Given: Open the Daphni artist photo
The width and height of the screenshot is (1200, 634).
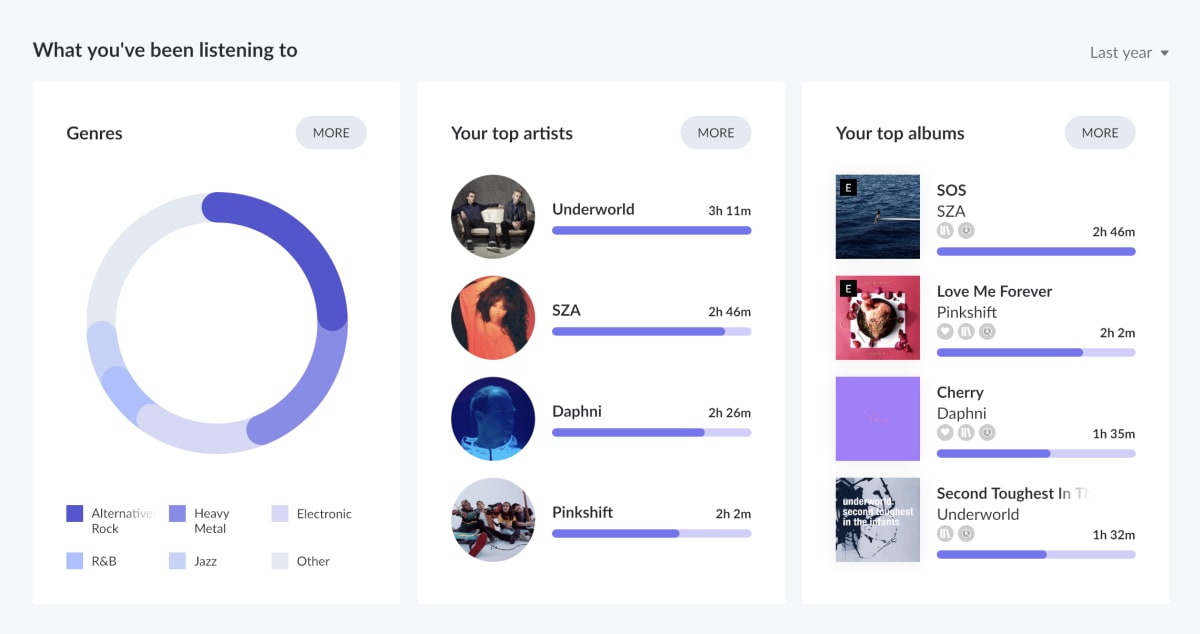Looking at the screenshot, I should coord(493,419).
